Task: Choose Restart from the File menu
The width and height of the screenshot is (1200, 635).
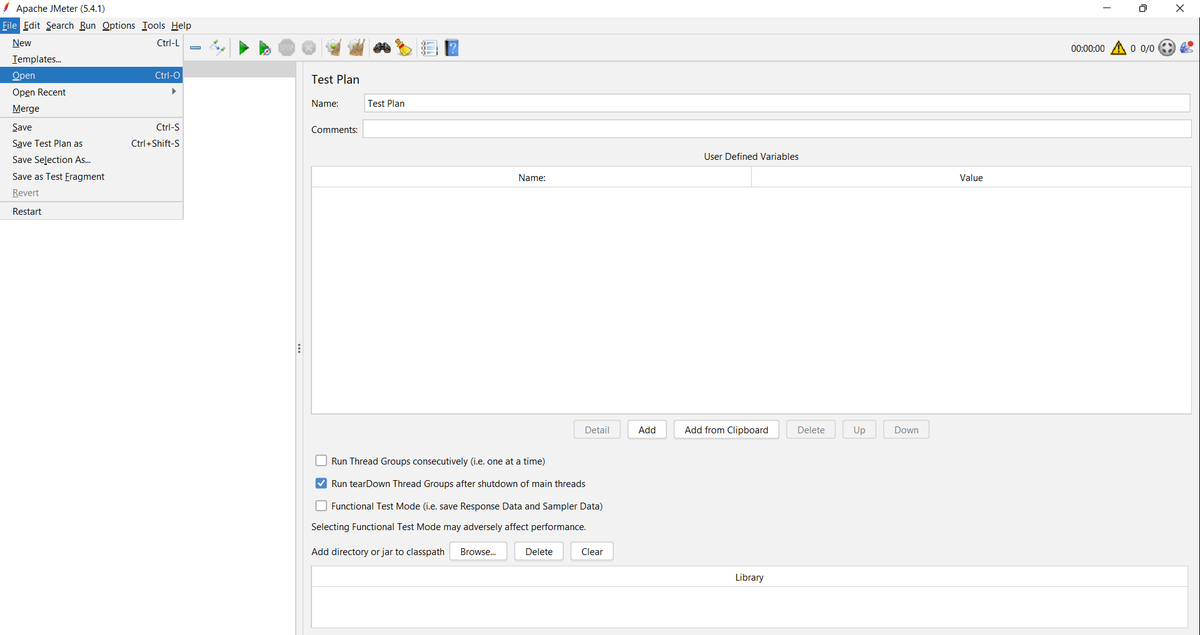Action: coord(92,211)
